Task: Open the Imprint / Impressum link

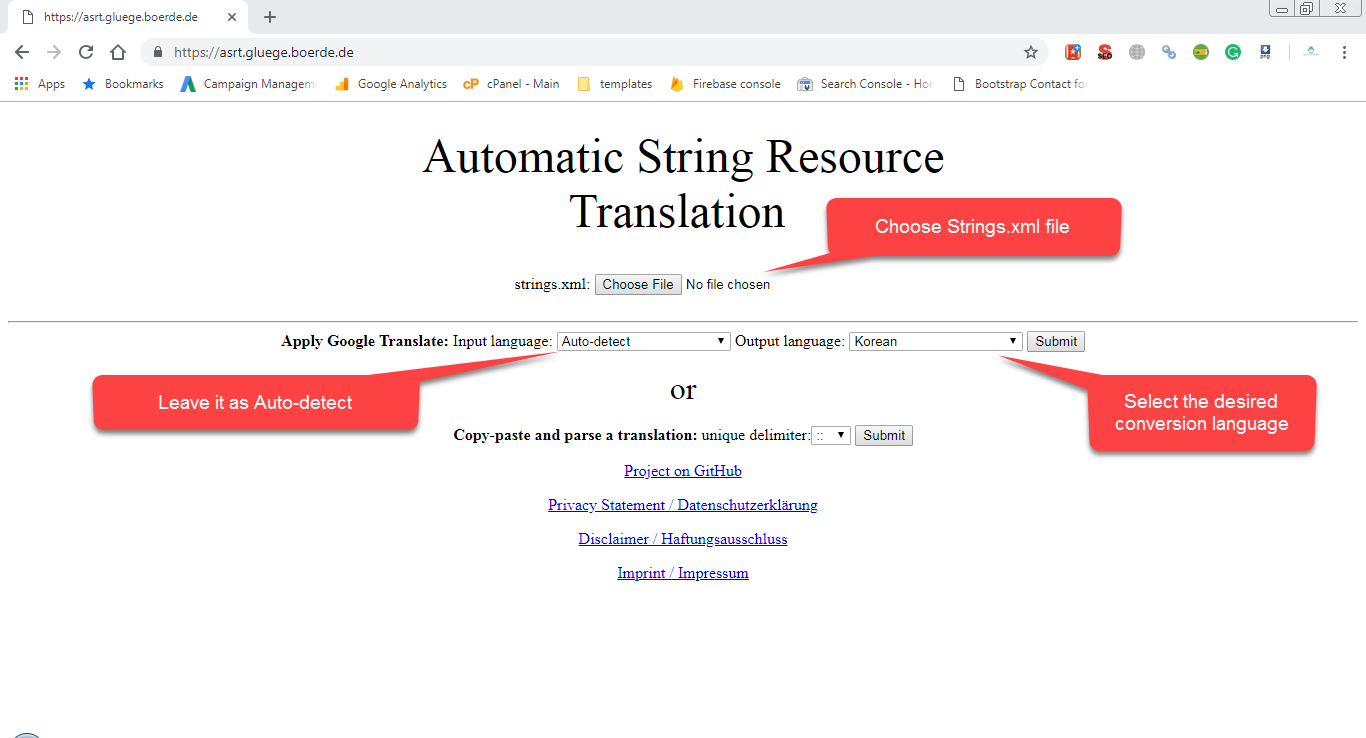Action: (x=683, y=573)
